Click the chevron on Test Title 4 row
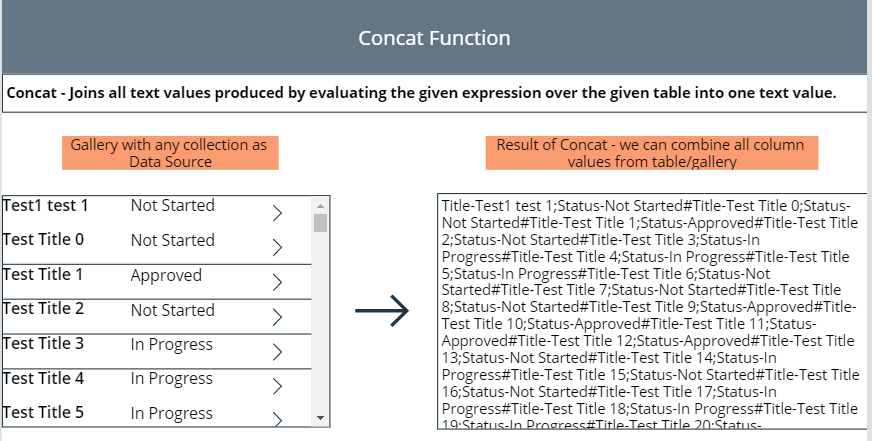The width and height of the screenshot is (872, 441). [278, 387]
